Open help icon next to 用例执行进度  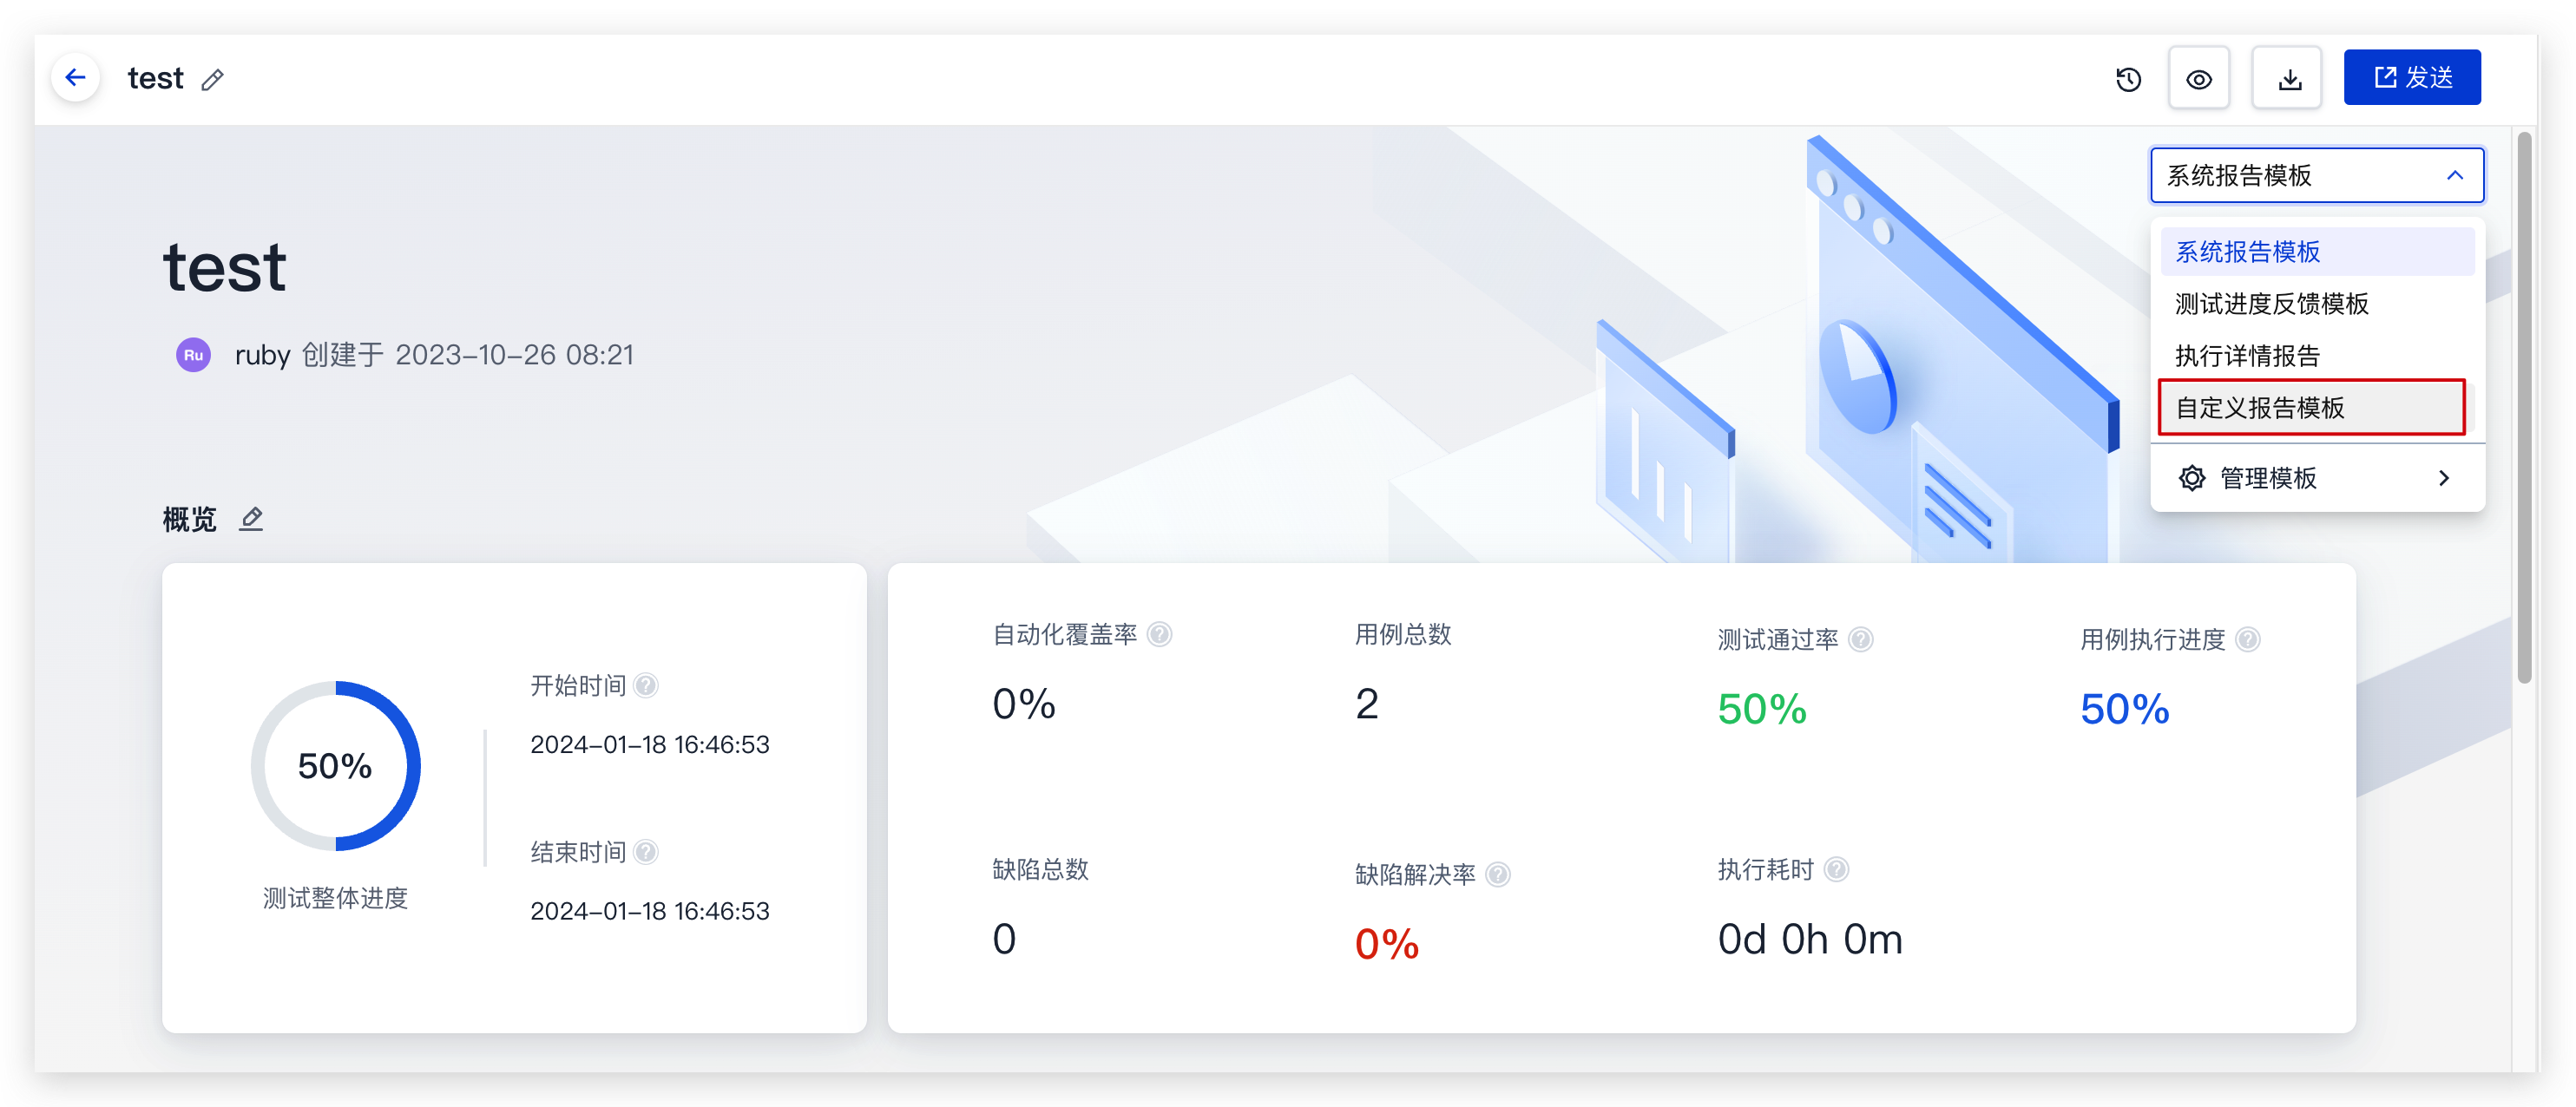click(x=2247, y=639)
